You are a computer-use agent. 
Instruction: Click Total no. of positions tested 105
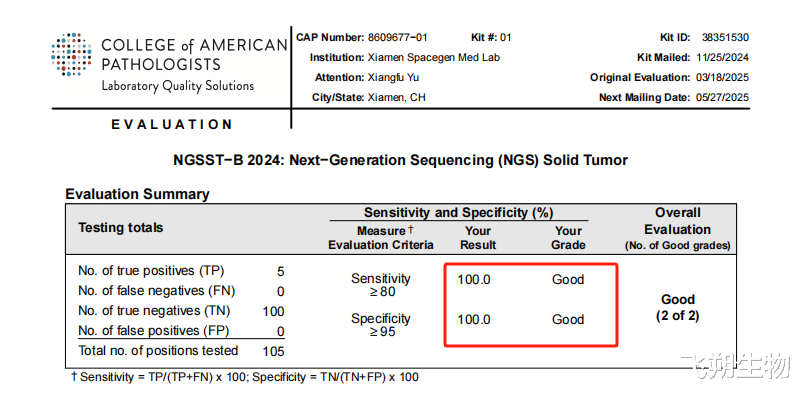pyautogui.click(x=273, y=352)
